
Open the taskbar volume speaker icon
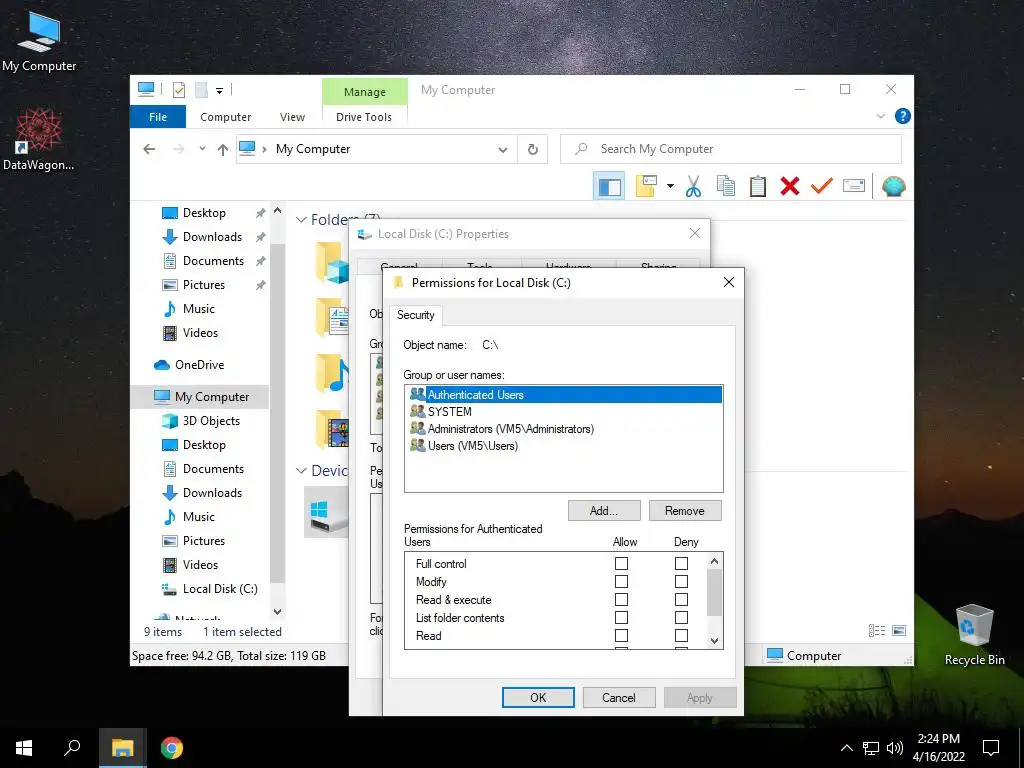895,748
